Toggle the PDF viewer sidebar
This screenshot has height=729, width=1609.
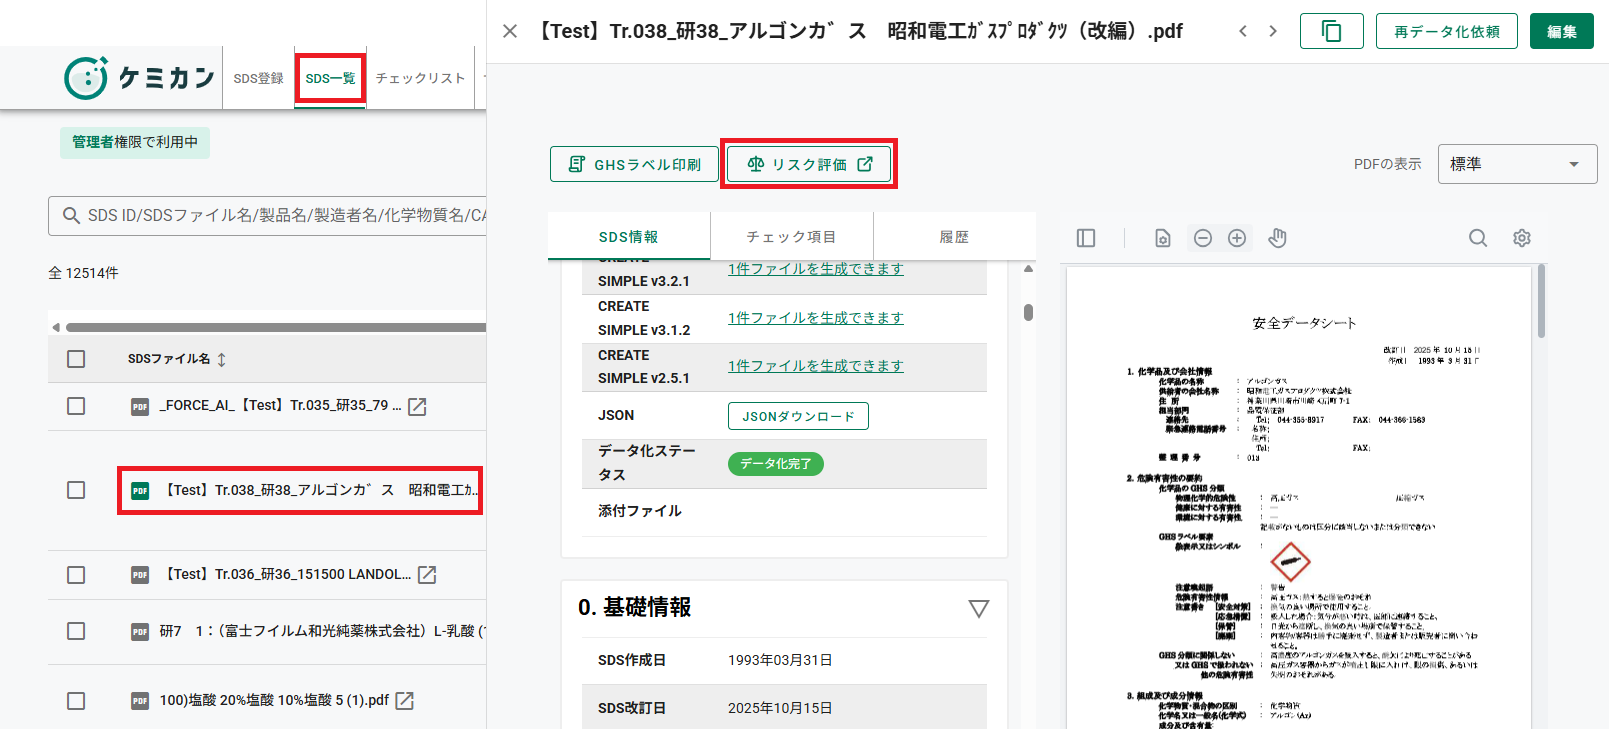tap(1086, 238)
